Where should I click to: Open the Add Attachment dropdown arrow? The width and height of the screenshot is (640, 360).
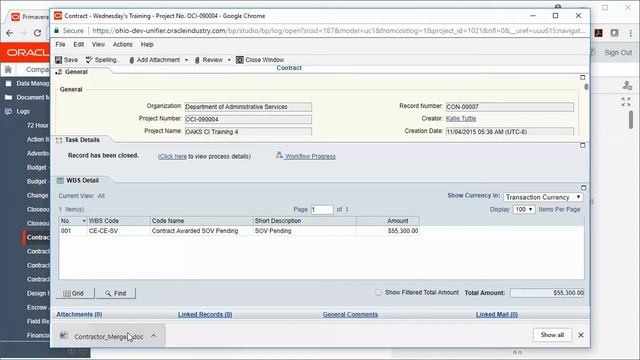pyautogui.click(x=187, y=60)
